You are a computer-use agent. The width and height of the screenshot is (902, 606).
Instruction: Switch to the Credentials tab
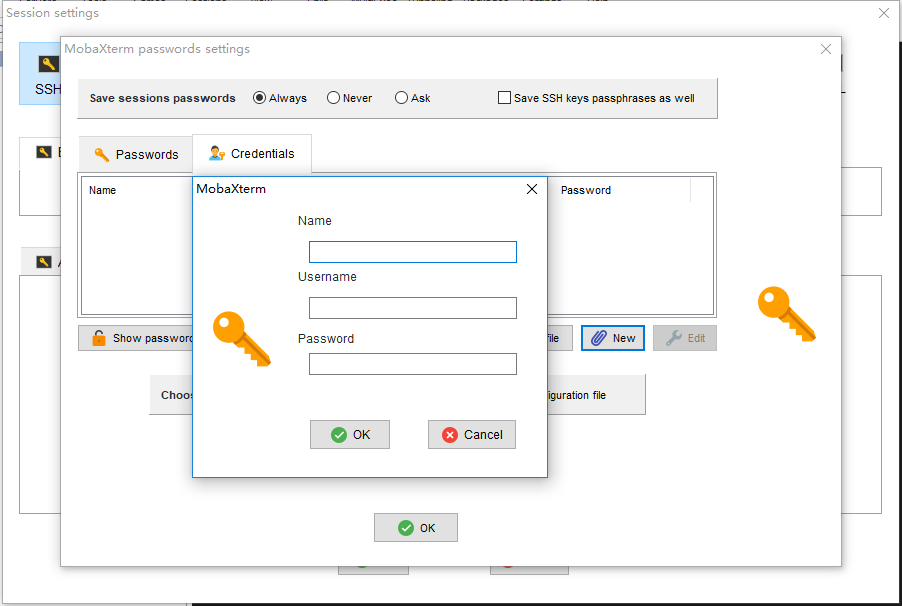[x=252, y=154]
